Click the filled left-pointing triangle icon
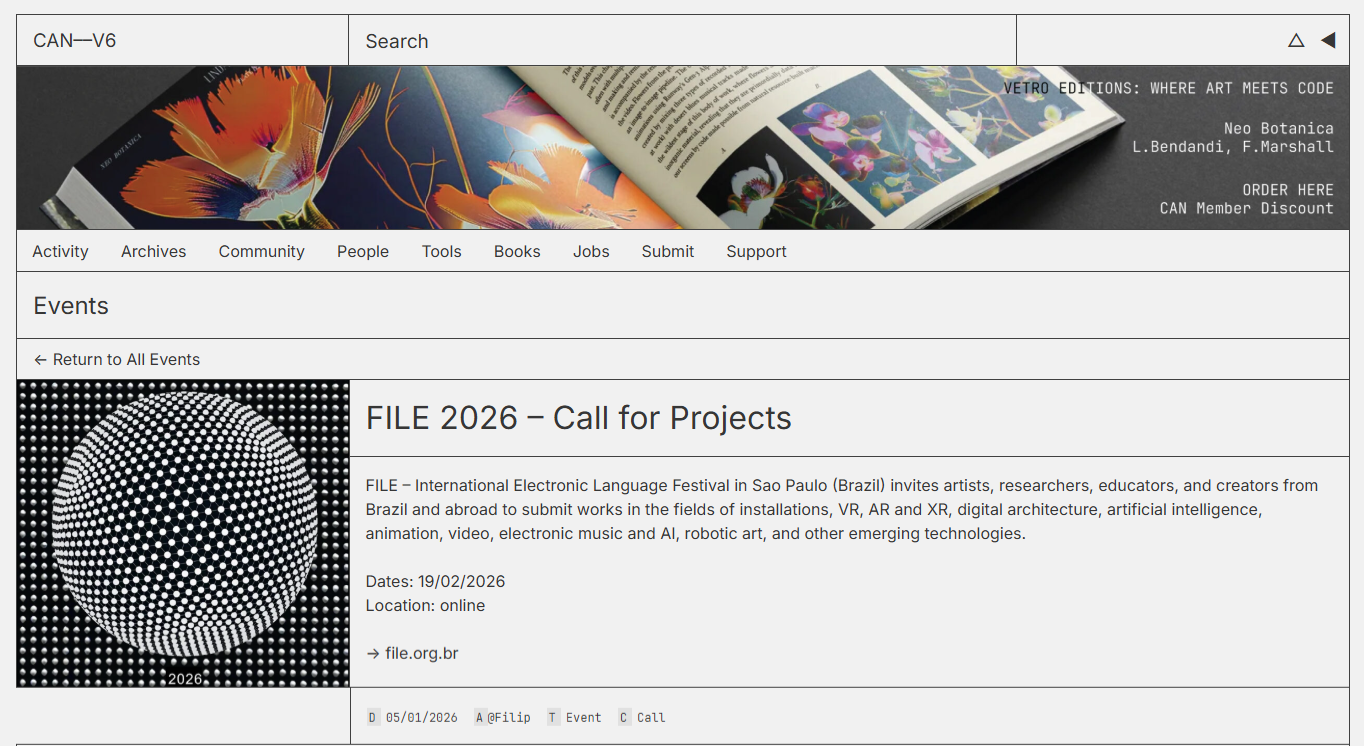 pyautogui.click(x=1328, y=41)
